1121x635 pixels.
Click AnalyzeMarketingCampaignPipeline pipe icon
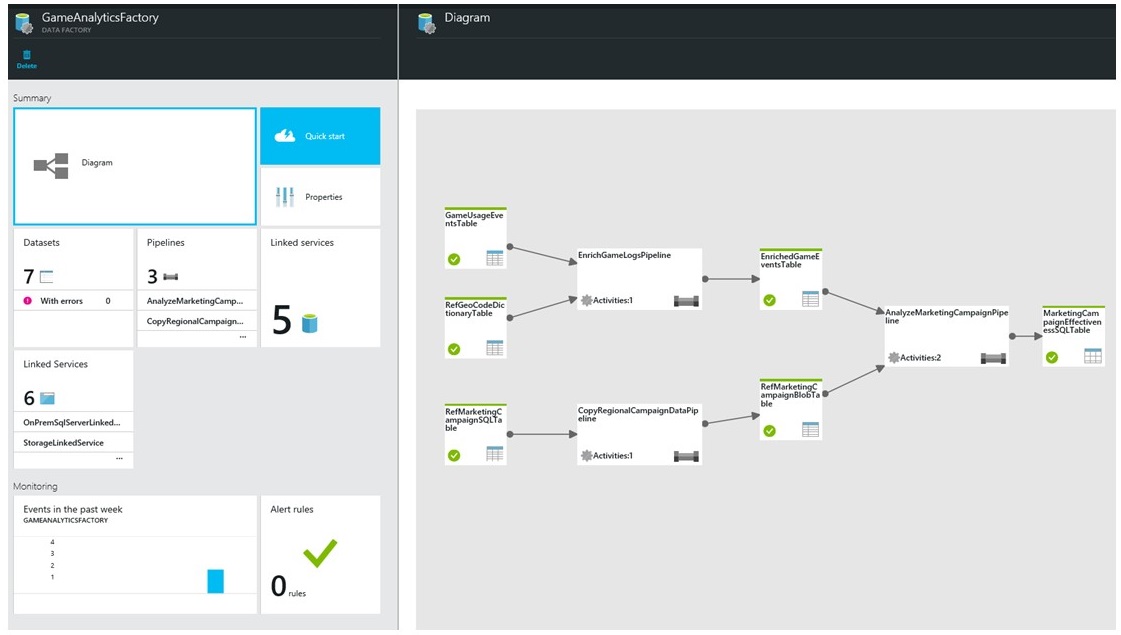(x=993, y=358)
